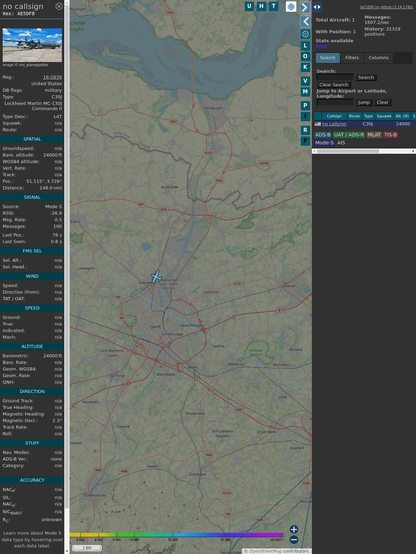Click the H map button
The width and height of the screenshot is (416, 554).
[261, 6]
